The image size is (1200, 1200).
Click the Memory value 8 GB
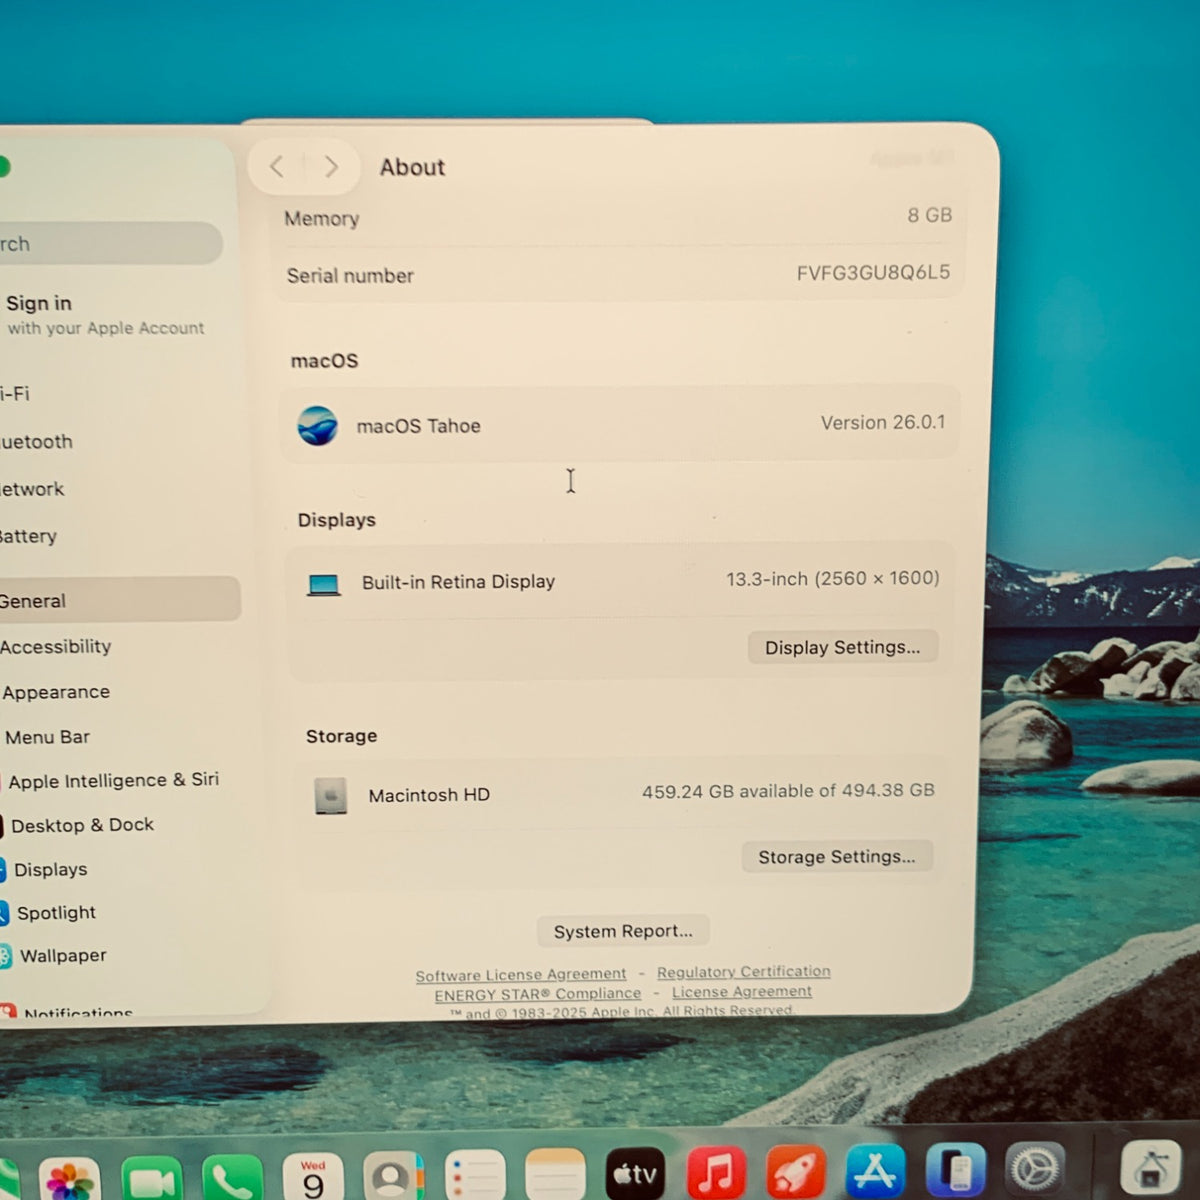pyautogui.click(x=929, y=215)
